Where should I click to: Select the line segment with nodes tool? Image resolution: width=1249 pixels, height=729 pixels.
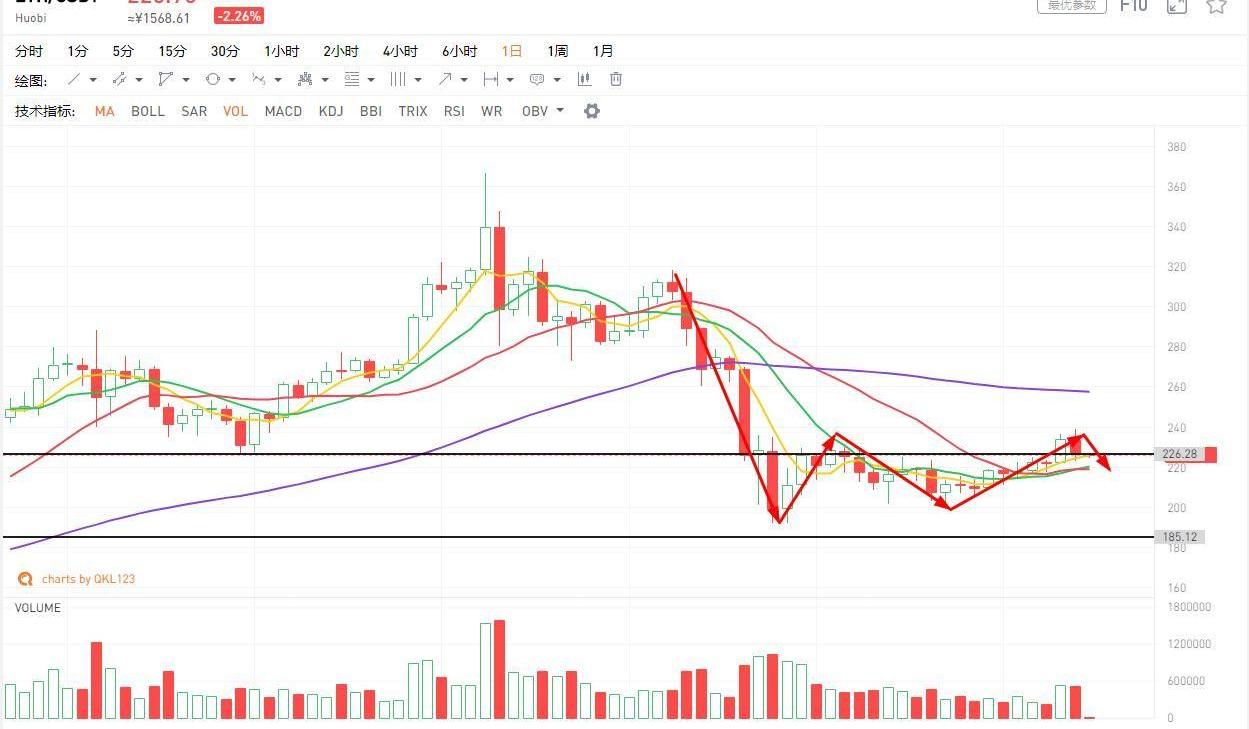pos(119,79)
